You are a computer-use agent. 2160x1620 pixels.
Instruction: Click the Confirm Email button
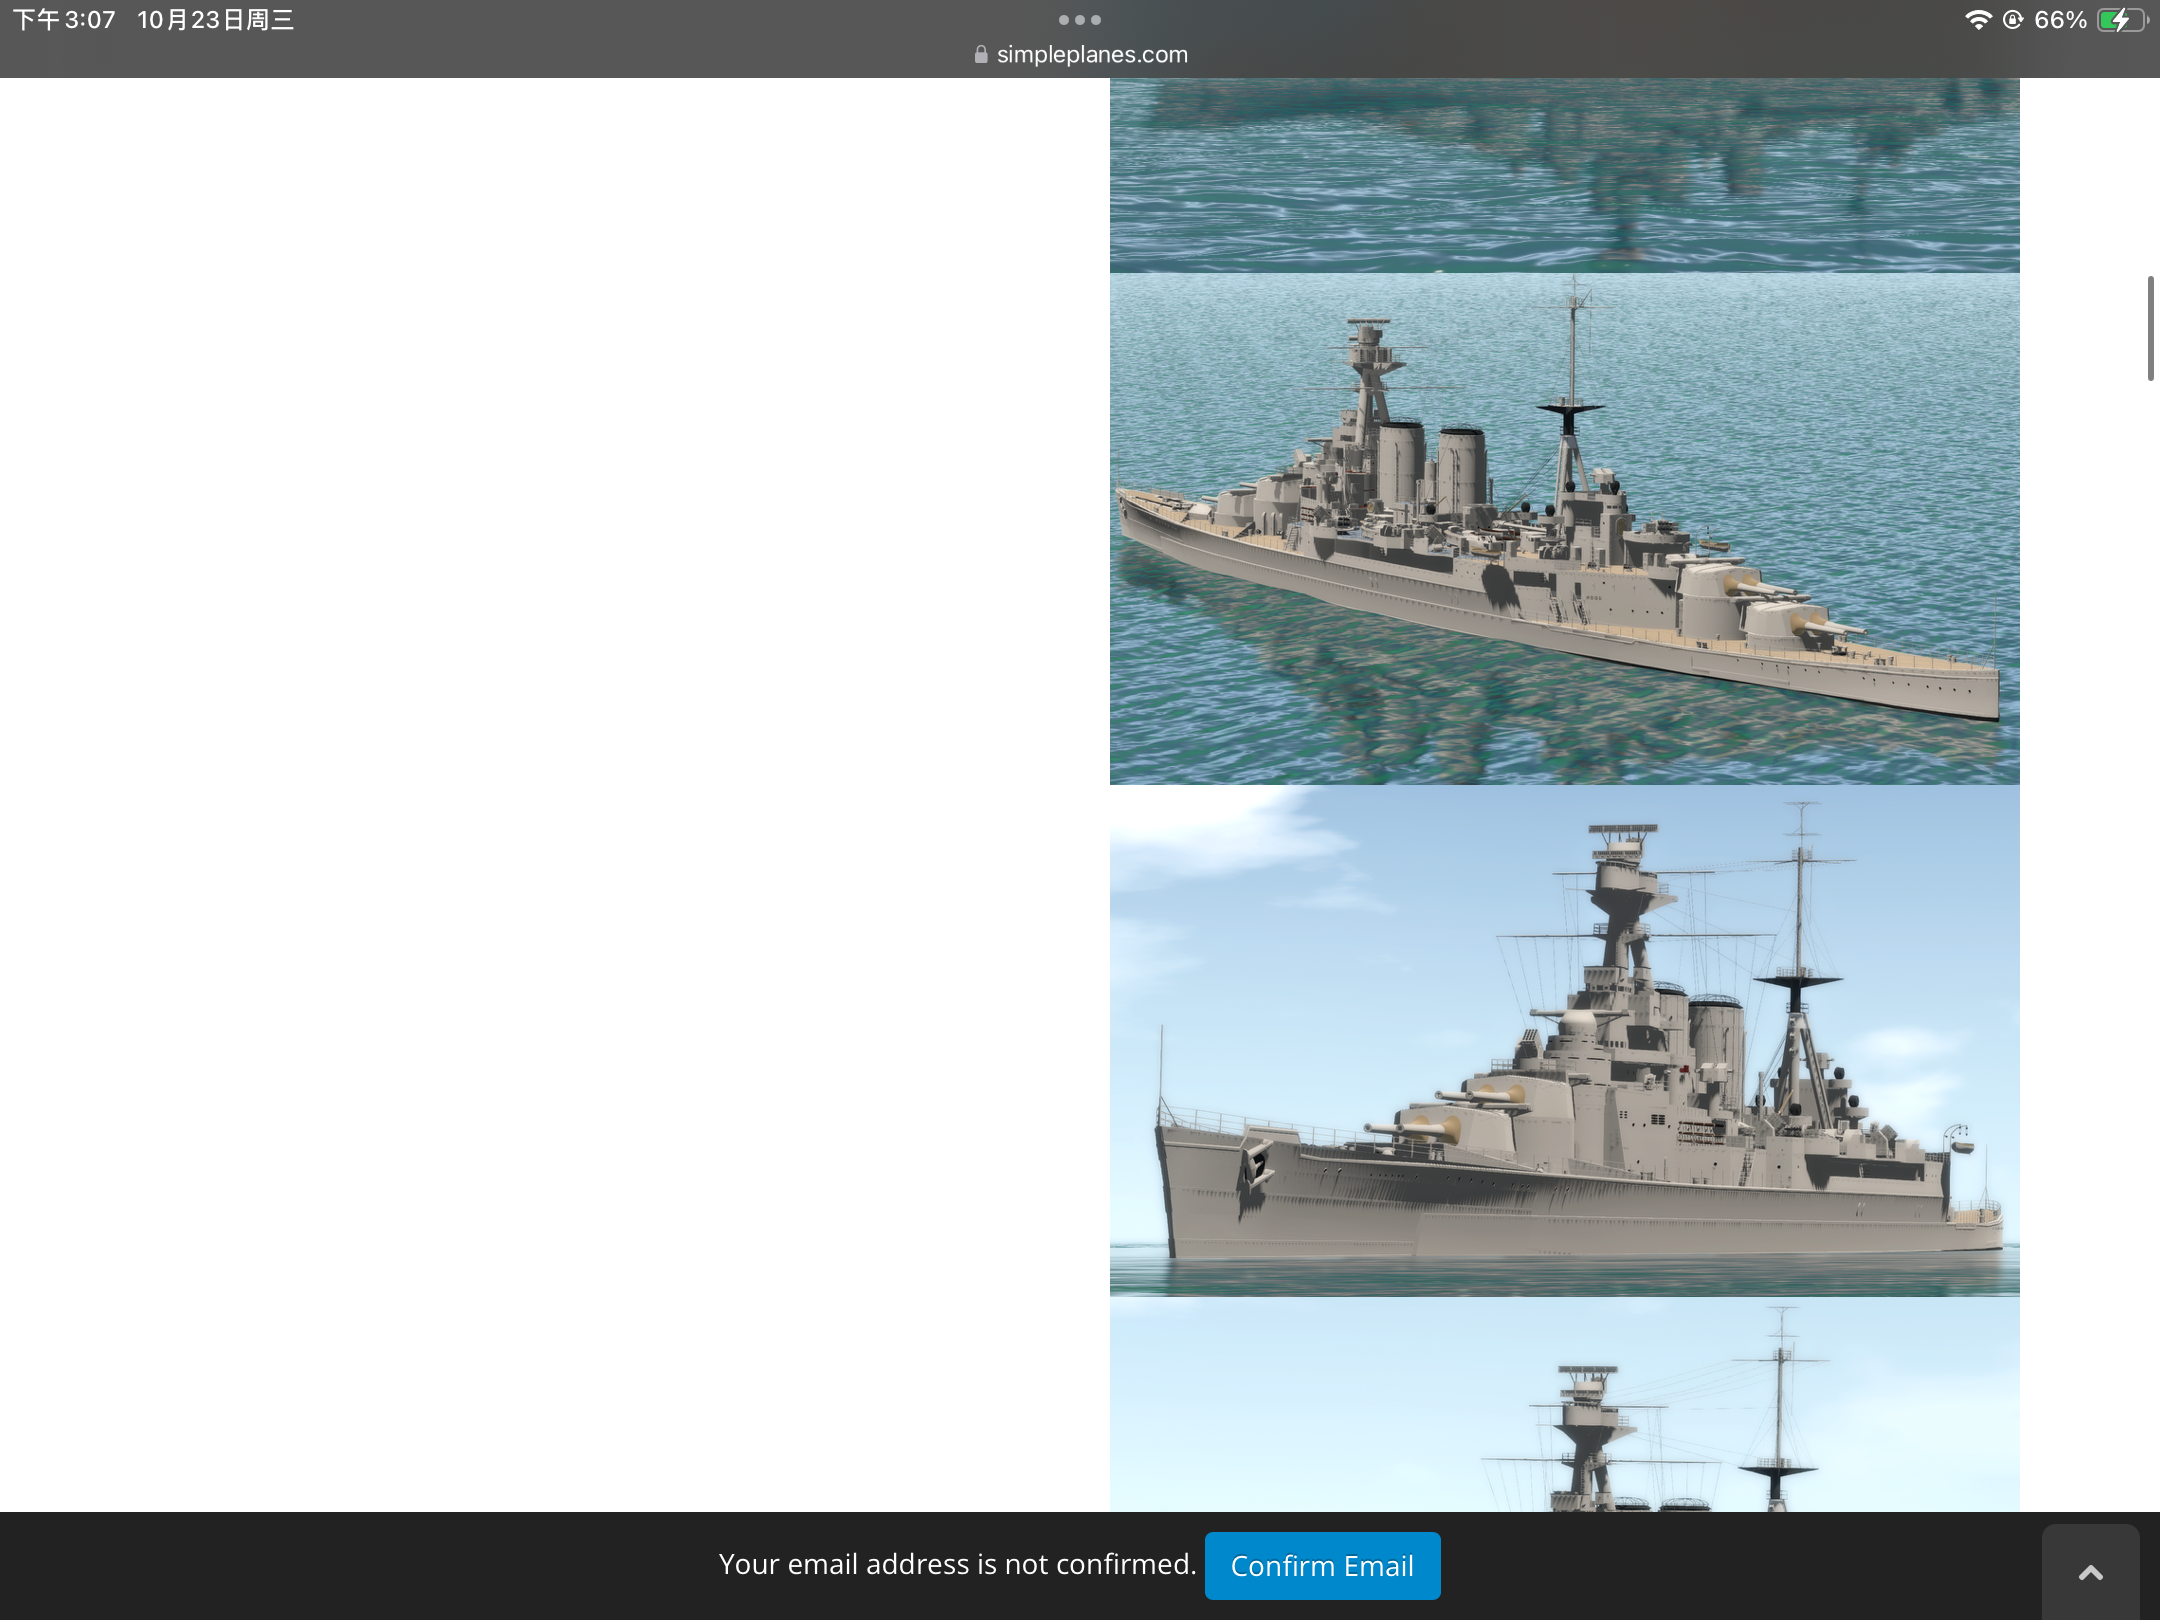[1322, 1565]
